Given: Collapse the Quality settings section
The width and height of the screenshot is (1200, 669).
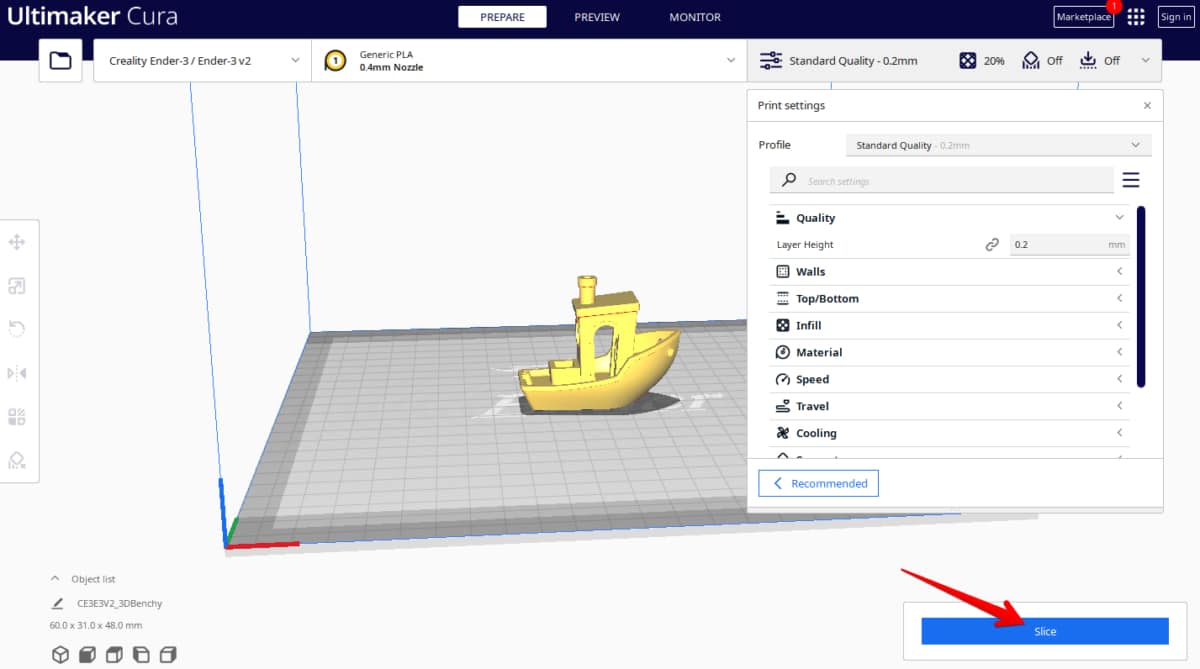Looking at the screenshot, I should pos(1119,217).
